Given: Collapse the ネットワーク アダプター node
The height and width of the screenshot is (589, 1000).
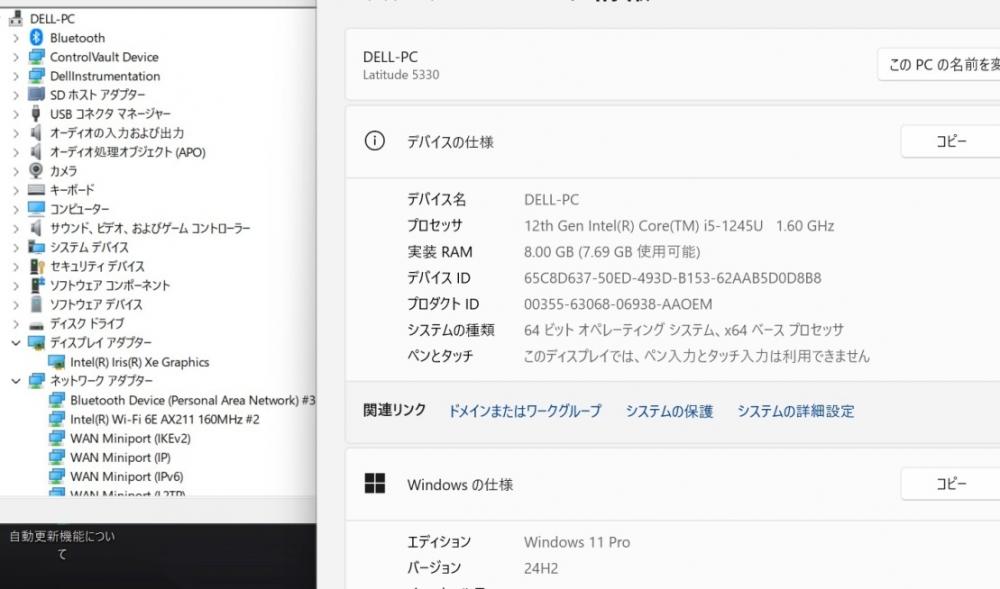Looking at the screenshot, I should (16, 381).
